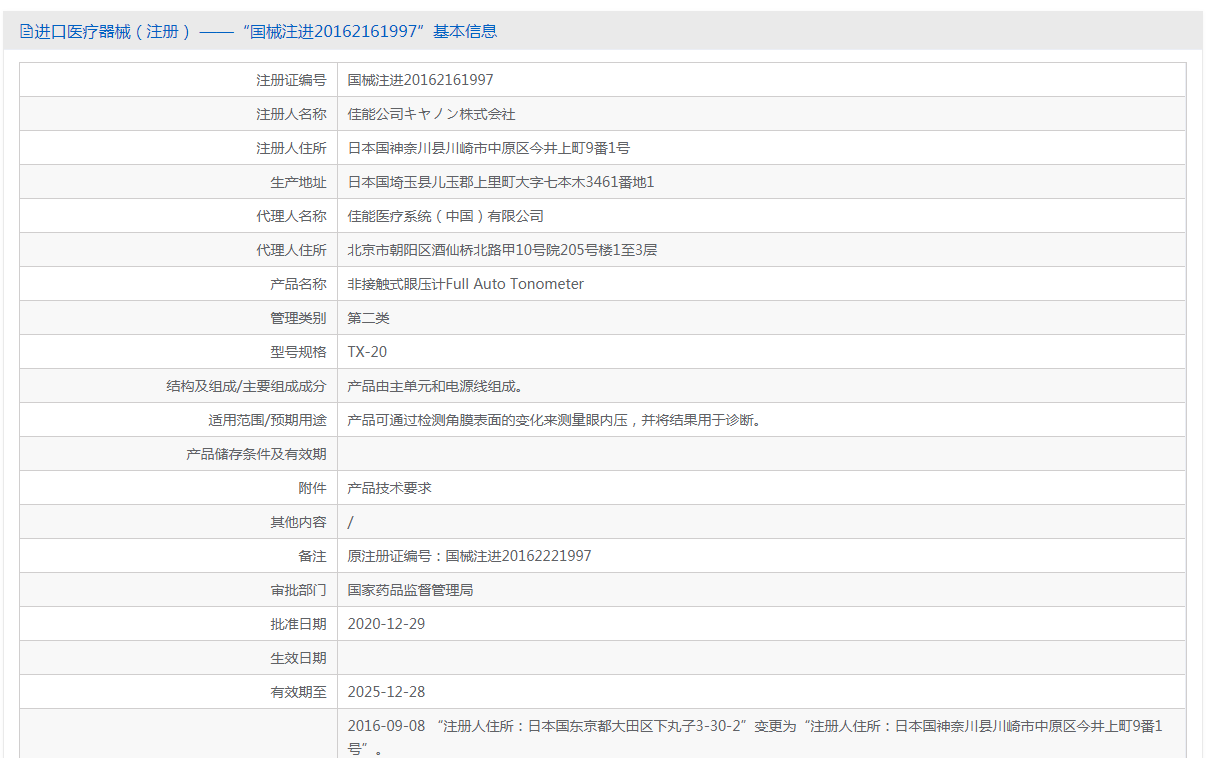
Task: Click the 生效日期 label
Action: point(298,658)
